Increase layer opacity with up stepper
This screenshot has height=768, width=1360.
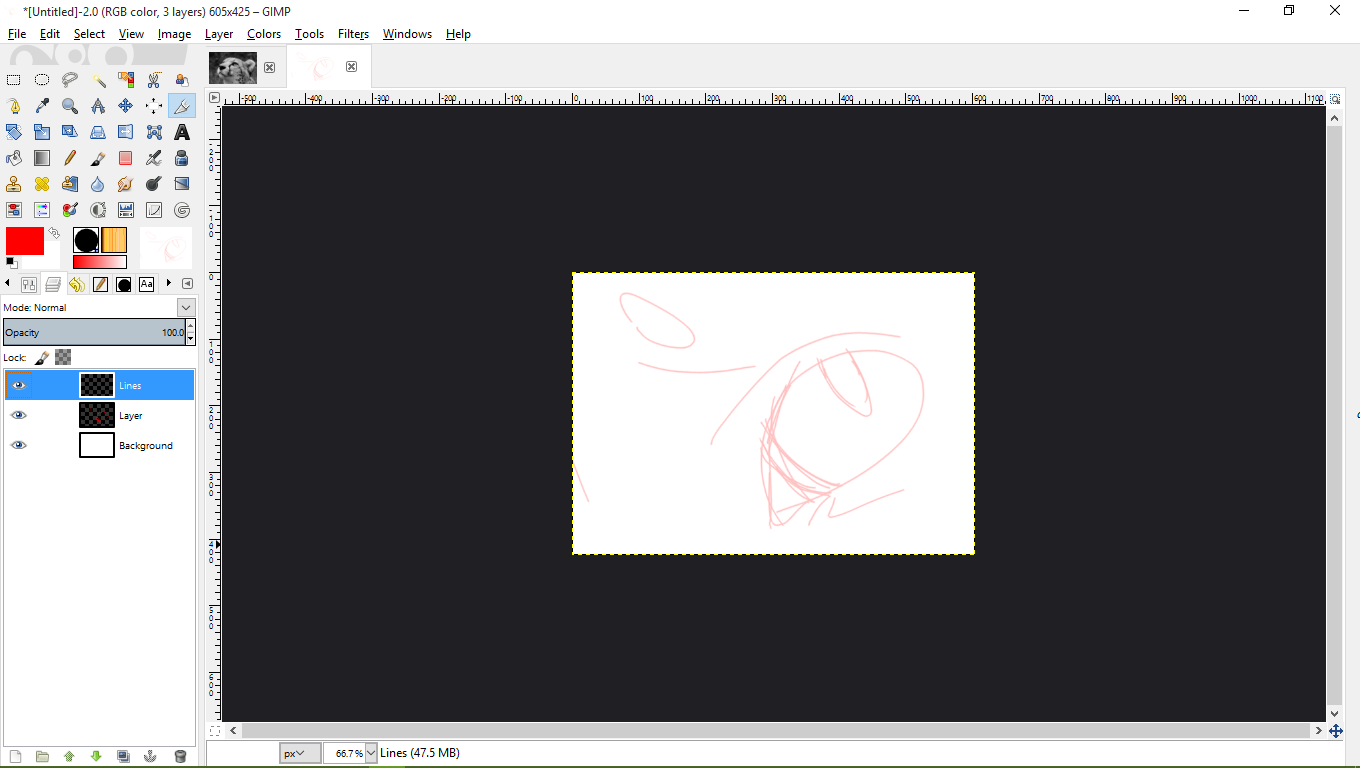pos(191,326)
